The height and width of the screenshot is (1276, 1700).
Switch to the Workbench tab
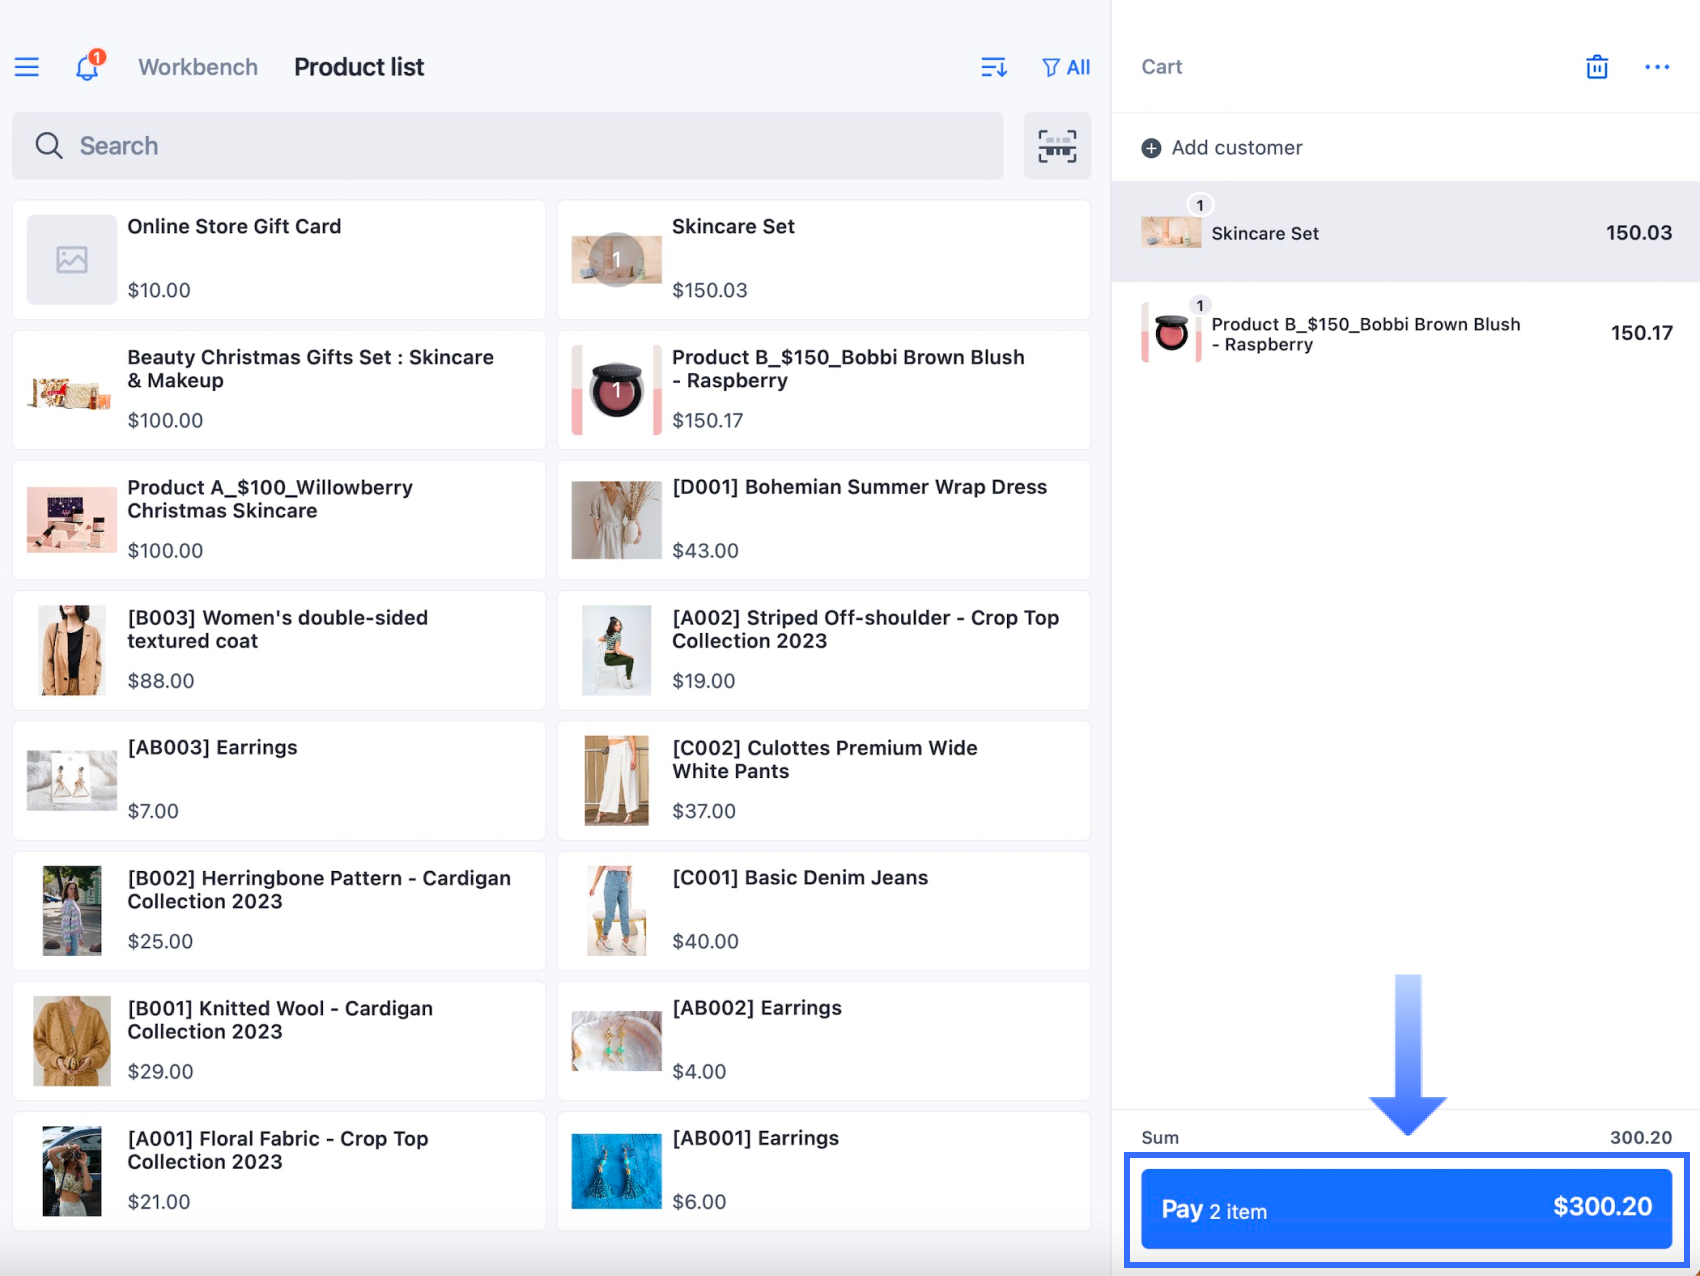tap(198, 67)
